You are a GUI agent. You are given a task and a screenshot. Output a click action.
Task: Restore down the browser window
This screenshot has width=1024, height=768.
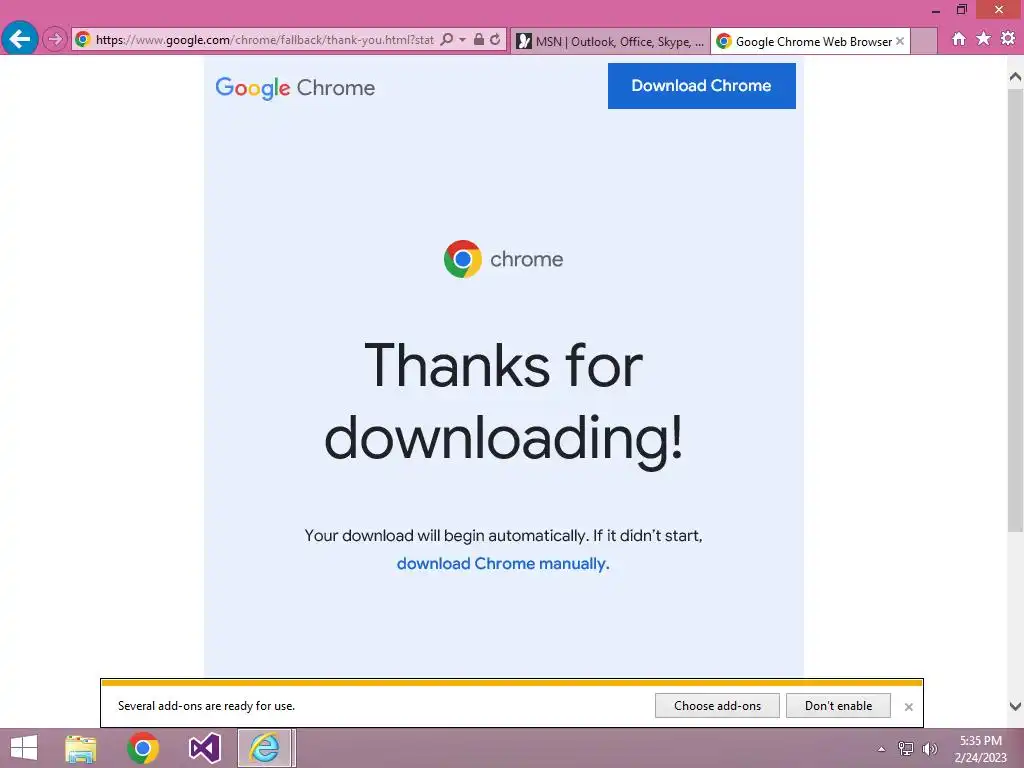pyautogui.click(x=962, y=9)
